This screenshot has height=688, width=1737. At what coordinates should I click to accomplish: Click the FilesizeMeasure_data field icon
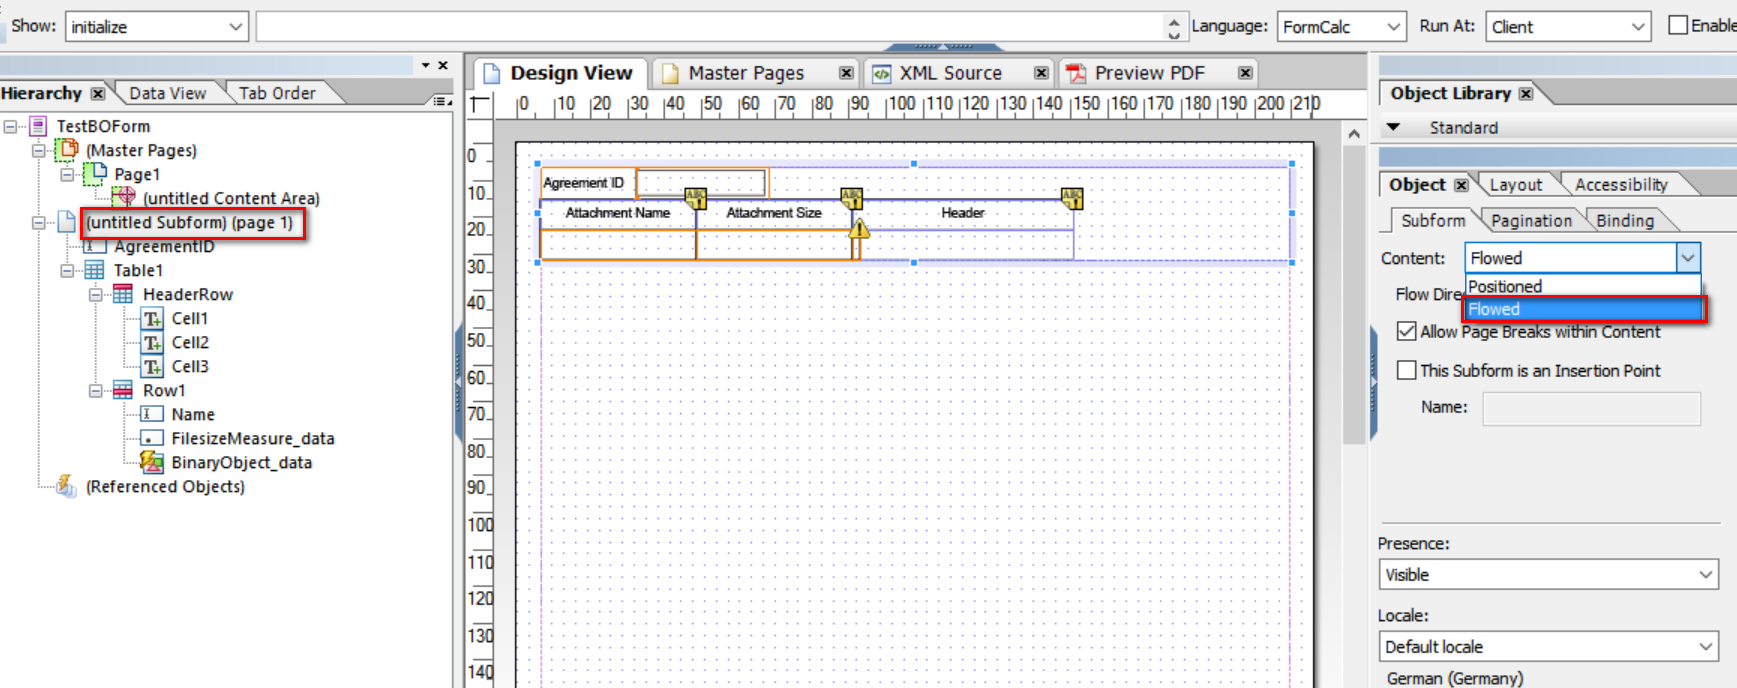coord(152,438)
